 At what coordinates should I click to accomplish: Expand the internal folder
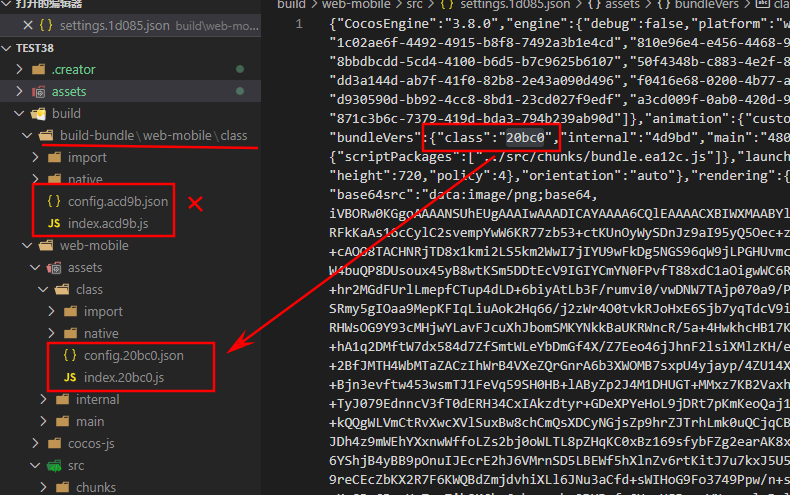(43, 399)
